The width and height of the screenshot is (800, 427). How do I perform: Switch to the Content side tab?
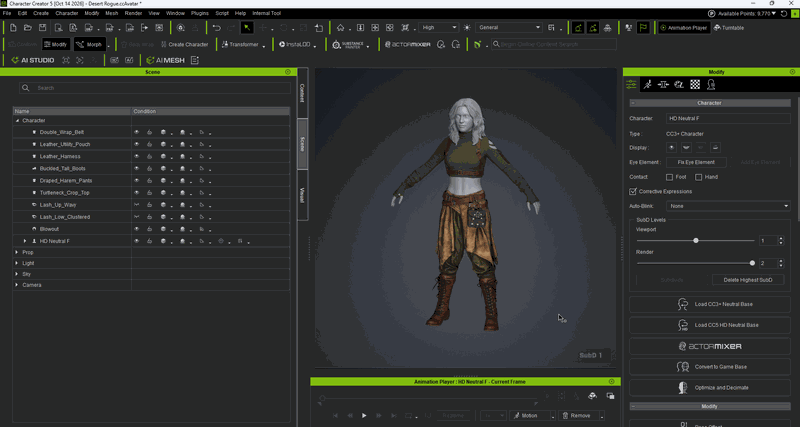pos(302,93)
